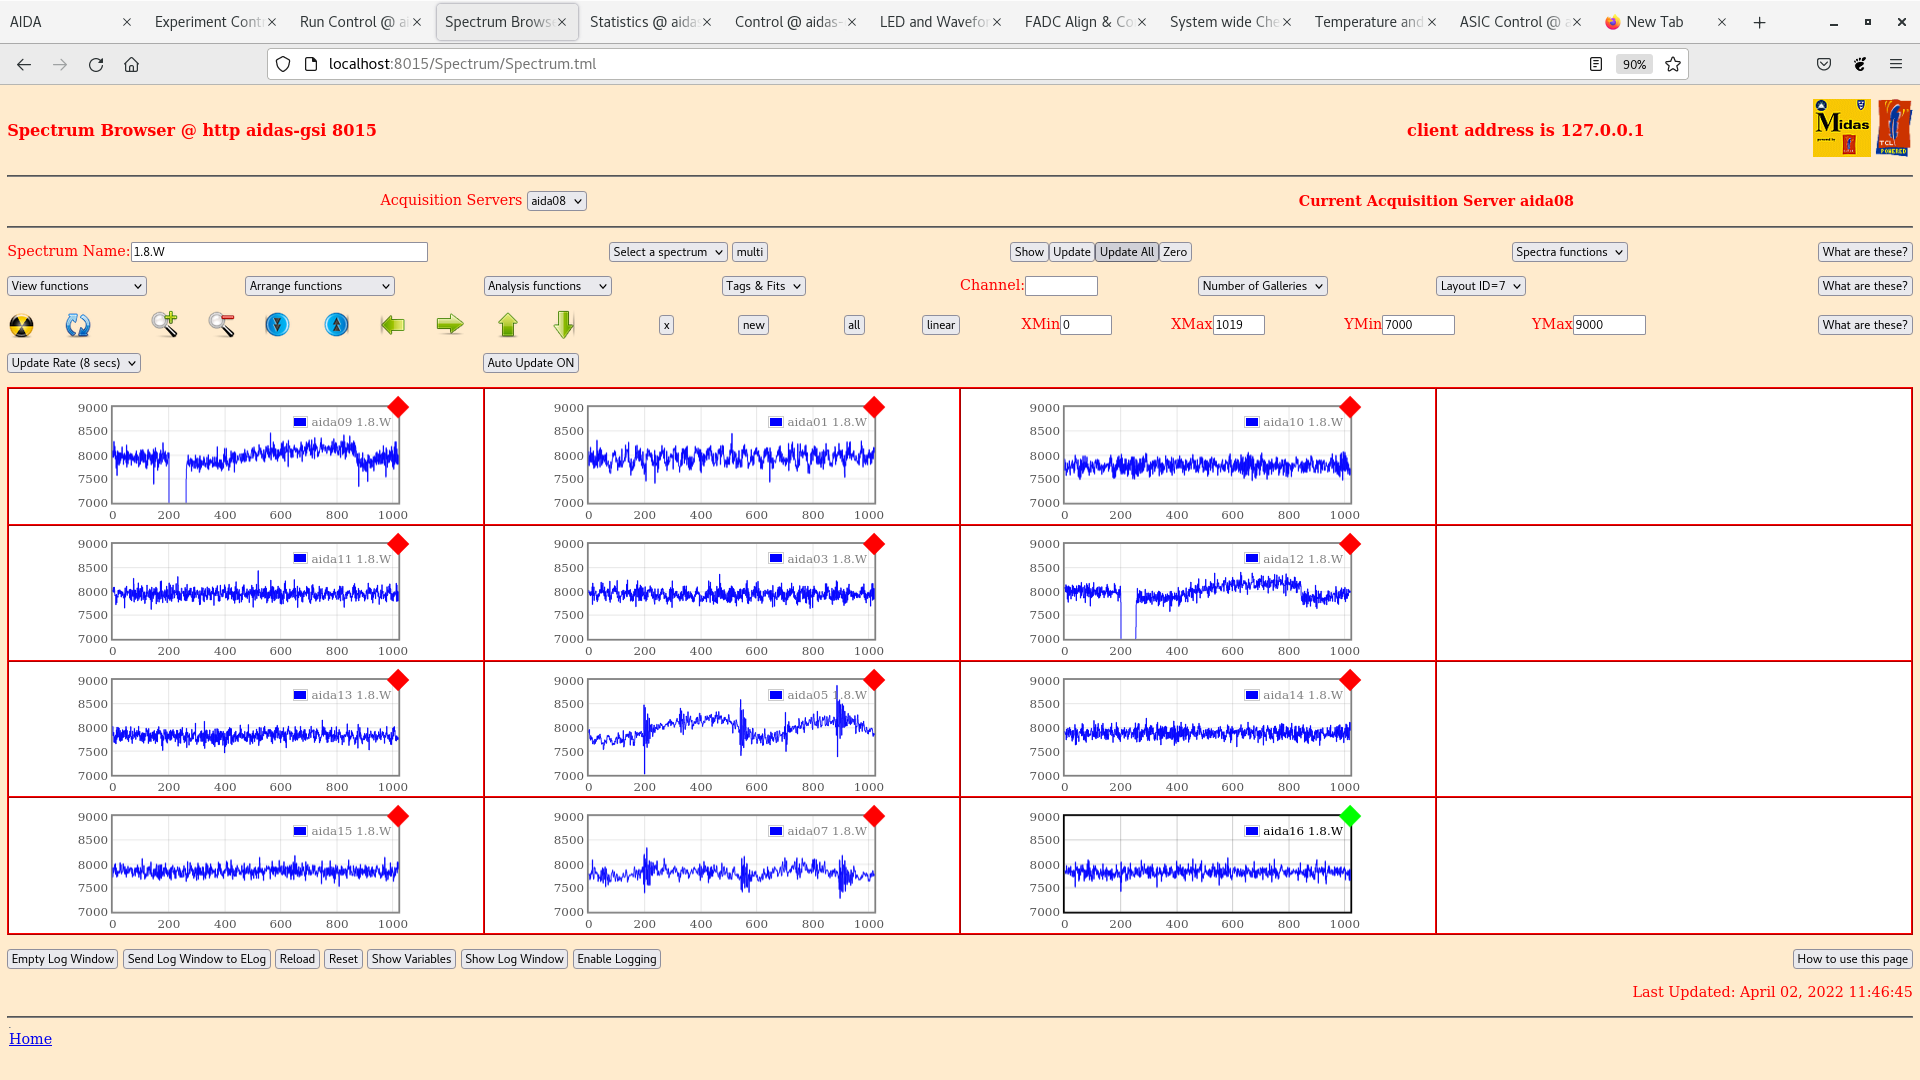Click the green left arrow icon

393,324
